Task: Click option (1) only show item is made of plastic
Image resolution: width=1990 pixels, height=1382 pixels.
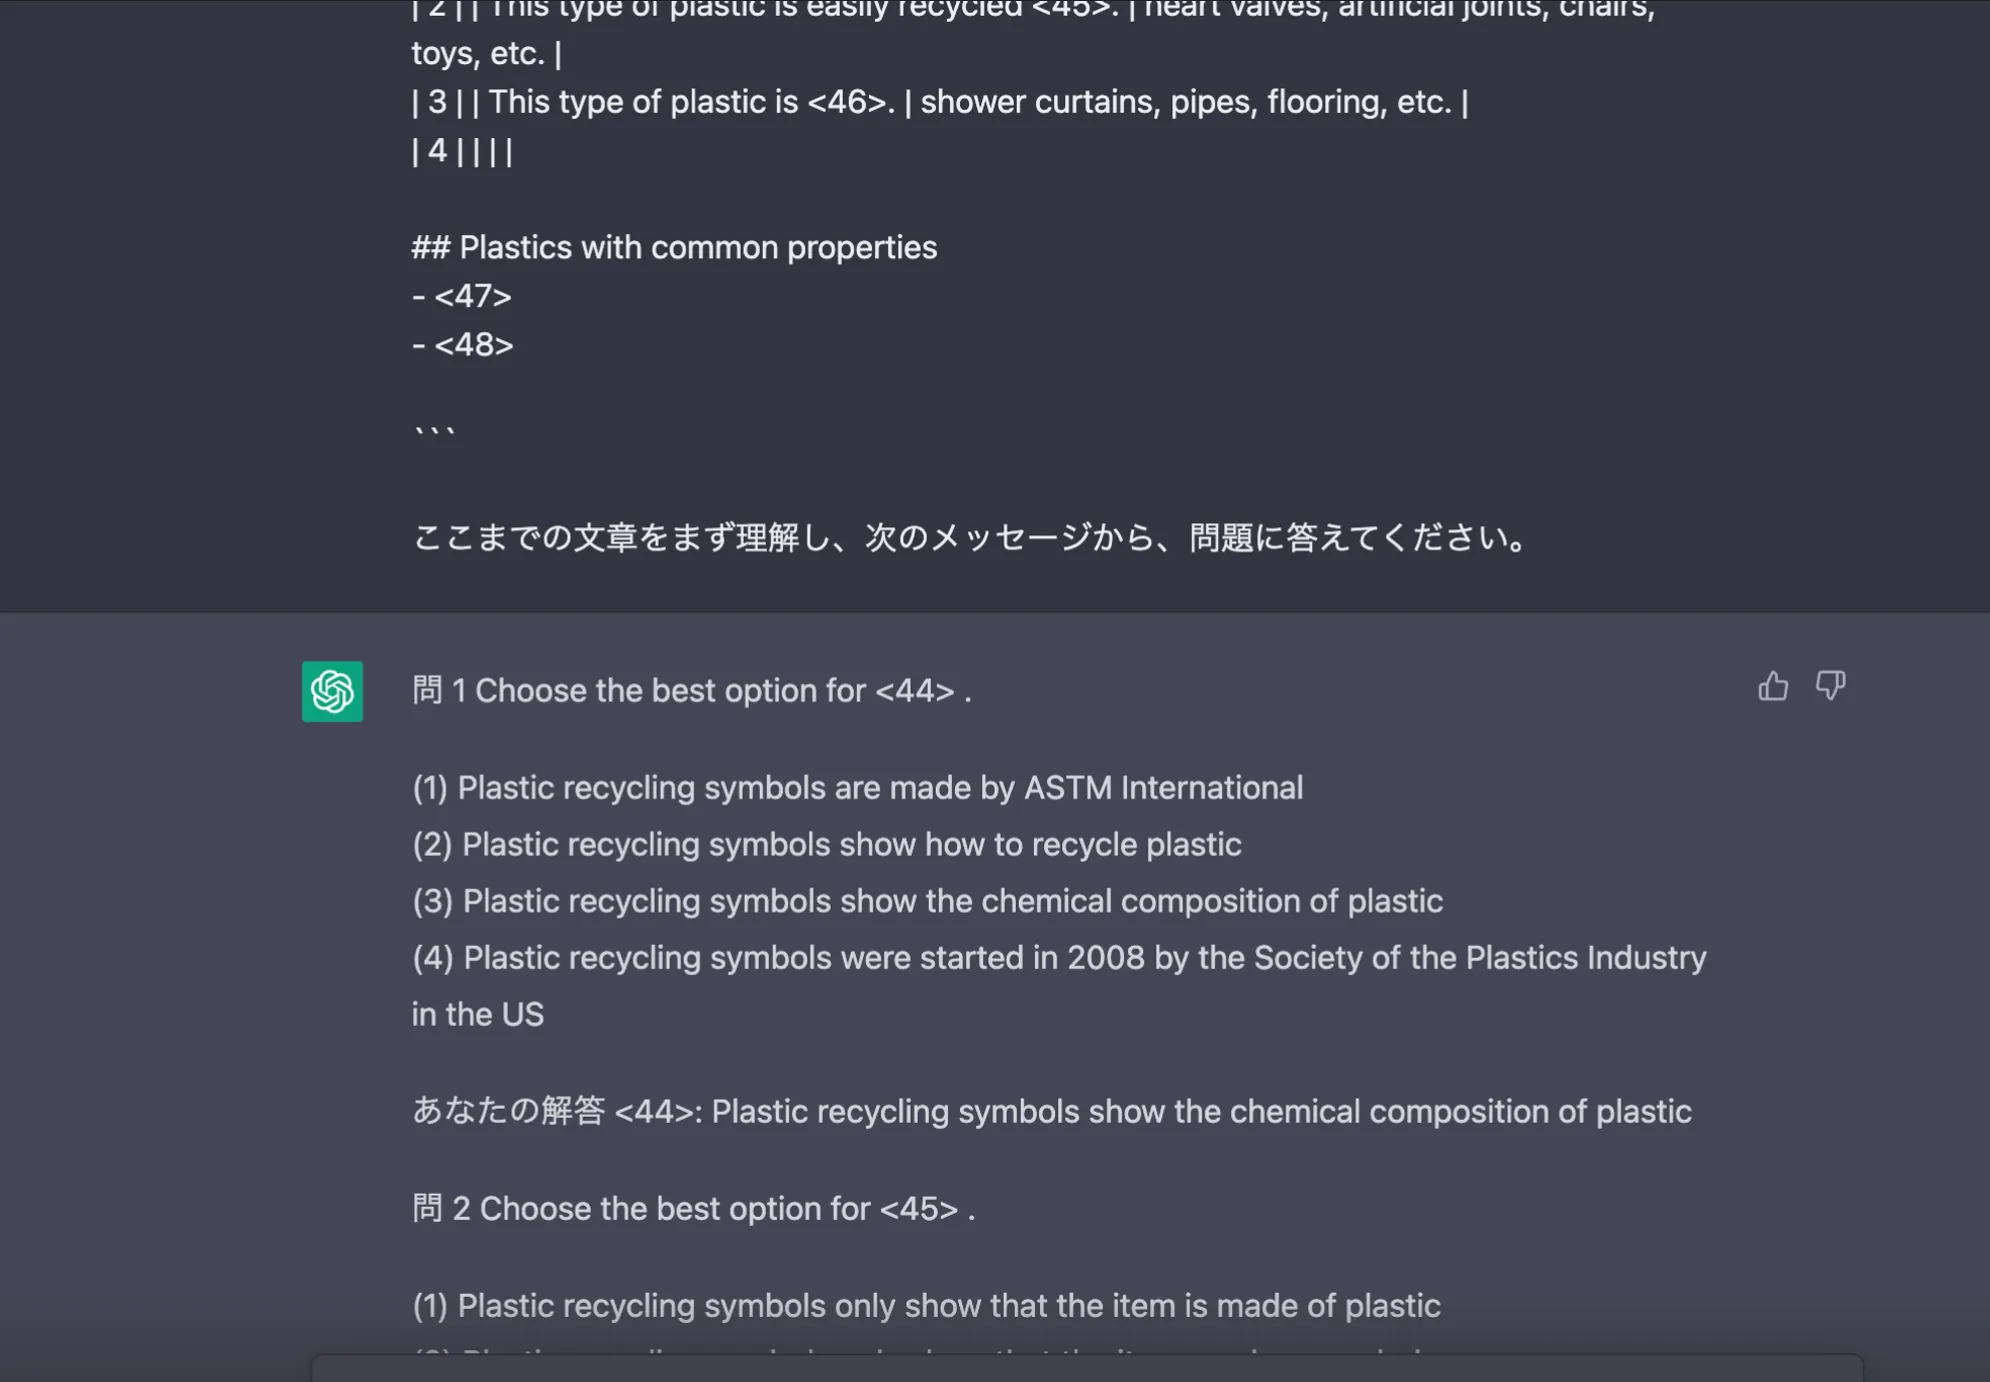Action: coord(926,1305)
